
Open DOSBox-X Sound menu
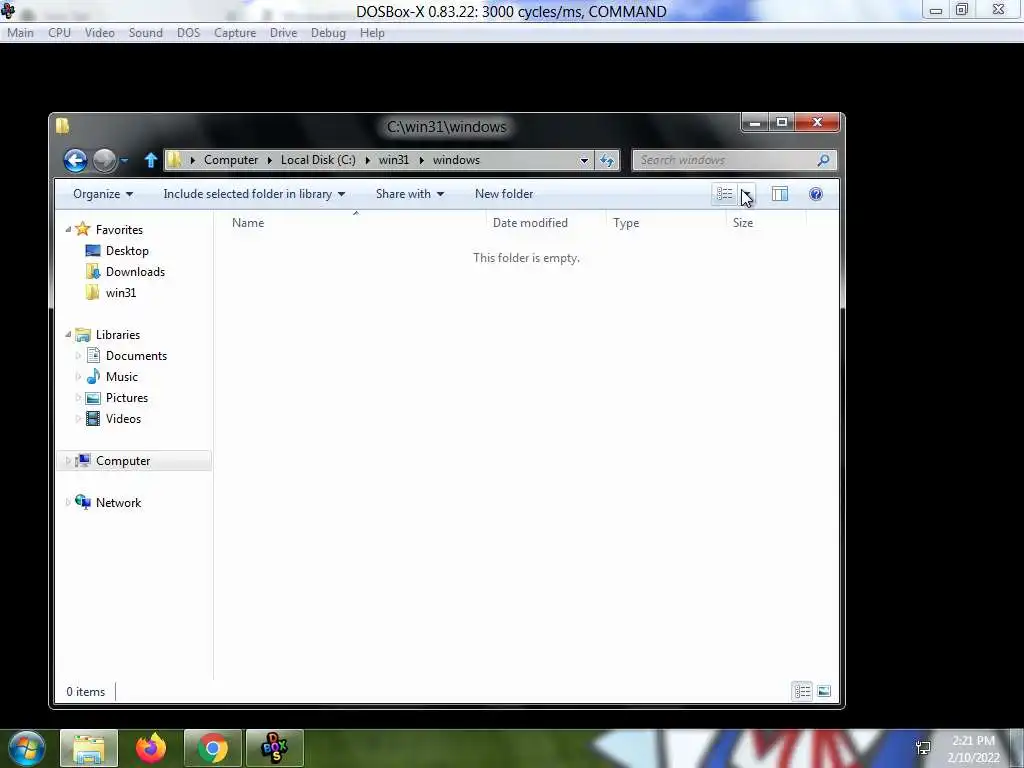[146, 33]
